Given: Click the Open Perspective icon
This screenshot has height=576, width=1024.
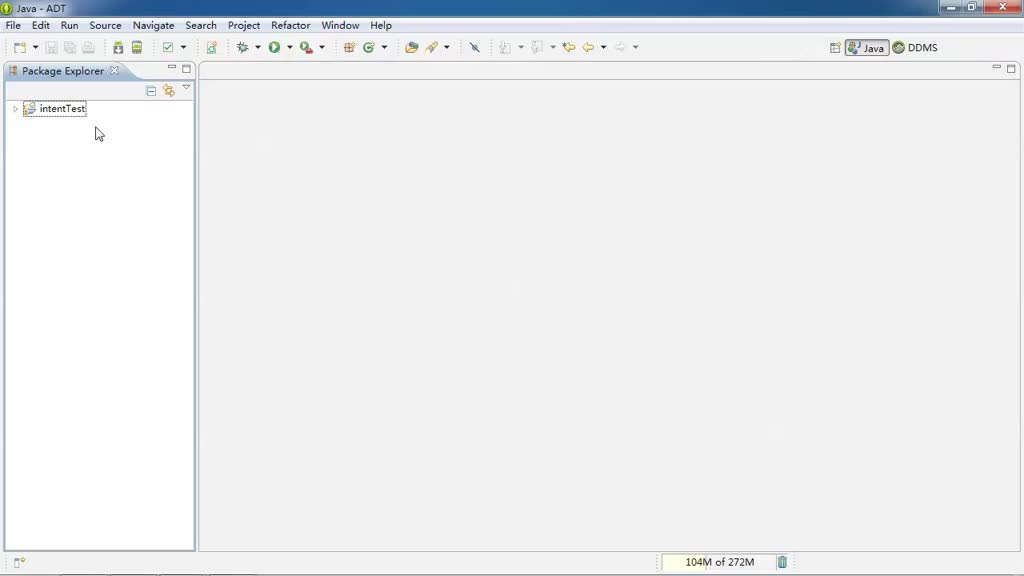Looking at the screenshot, I should [835, 48].
